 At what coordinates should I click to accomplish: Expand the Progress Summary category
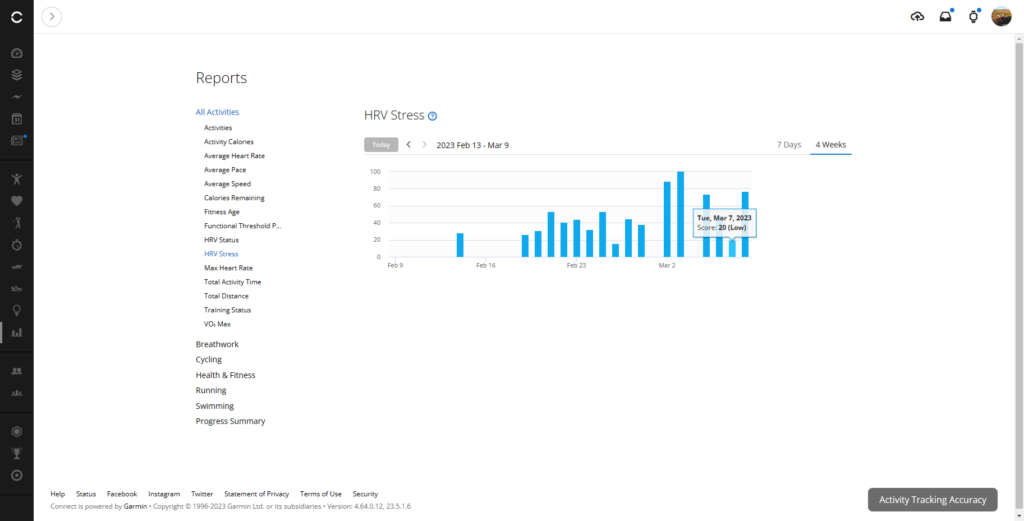(231, 422)
